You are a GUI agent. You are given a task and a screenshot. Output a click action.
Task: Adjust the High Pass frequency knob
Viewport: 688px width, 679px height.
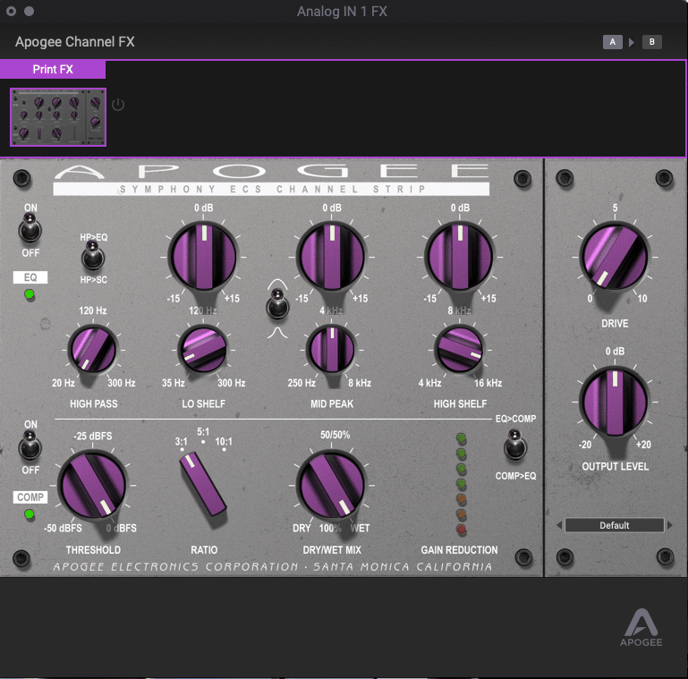click(93, 349)
